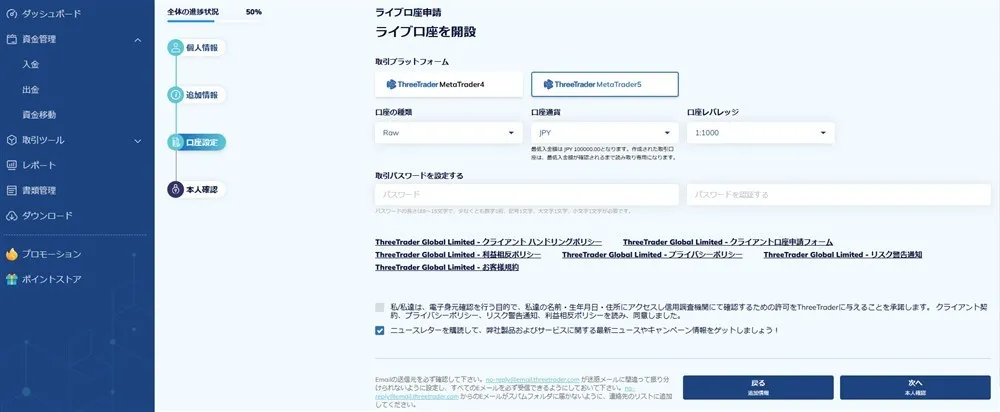Click the 口座設定 step icon
Image resolution: width=1000 pixels, height=412 pixels.
[175, 142]
